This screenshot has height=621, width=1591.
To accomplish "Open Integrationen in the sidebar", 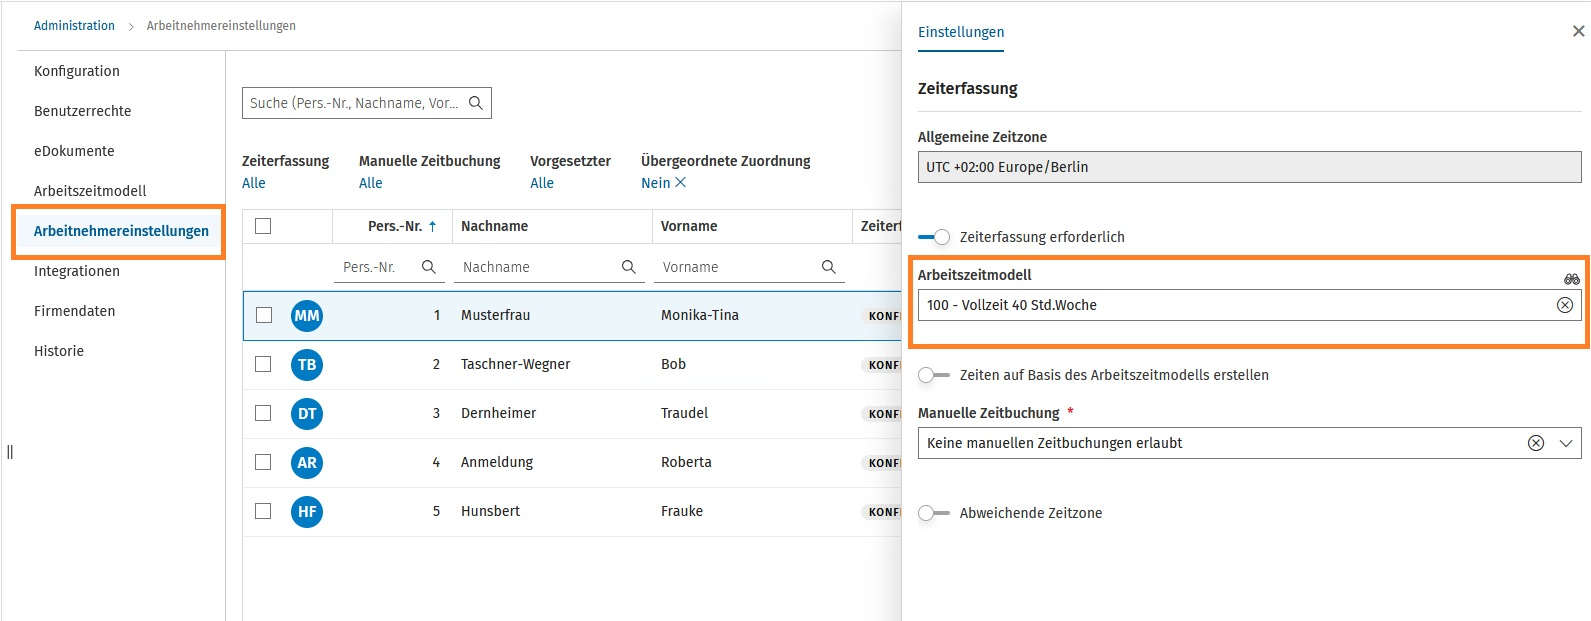I will 77,271.
